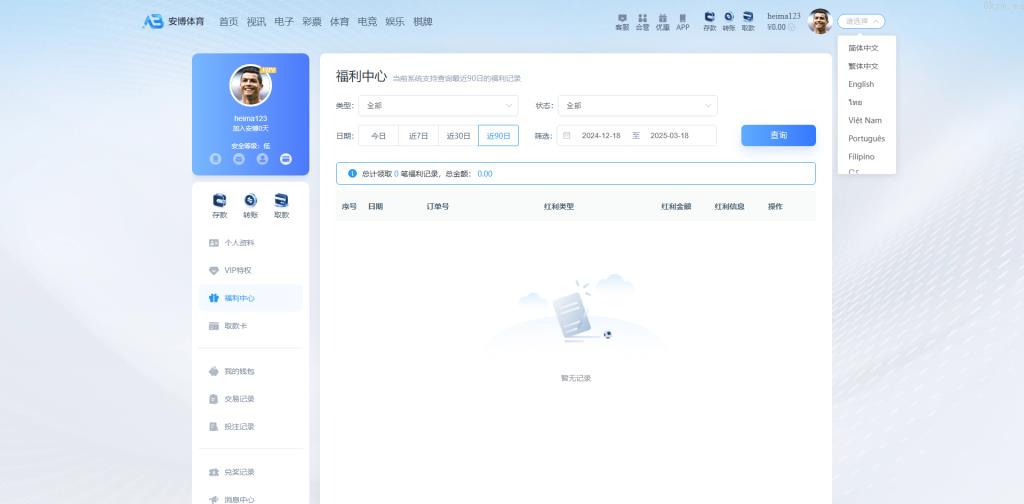Screen dimensions: 1024x504
Task: Open 交易记录 in the sidebar
Action: 239,399
